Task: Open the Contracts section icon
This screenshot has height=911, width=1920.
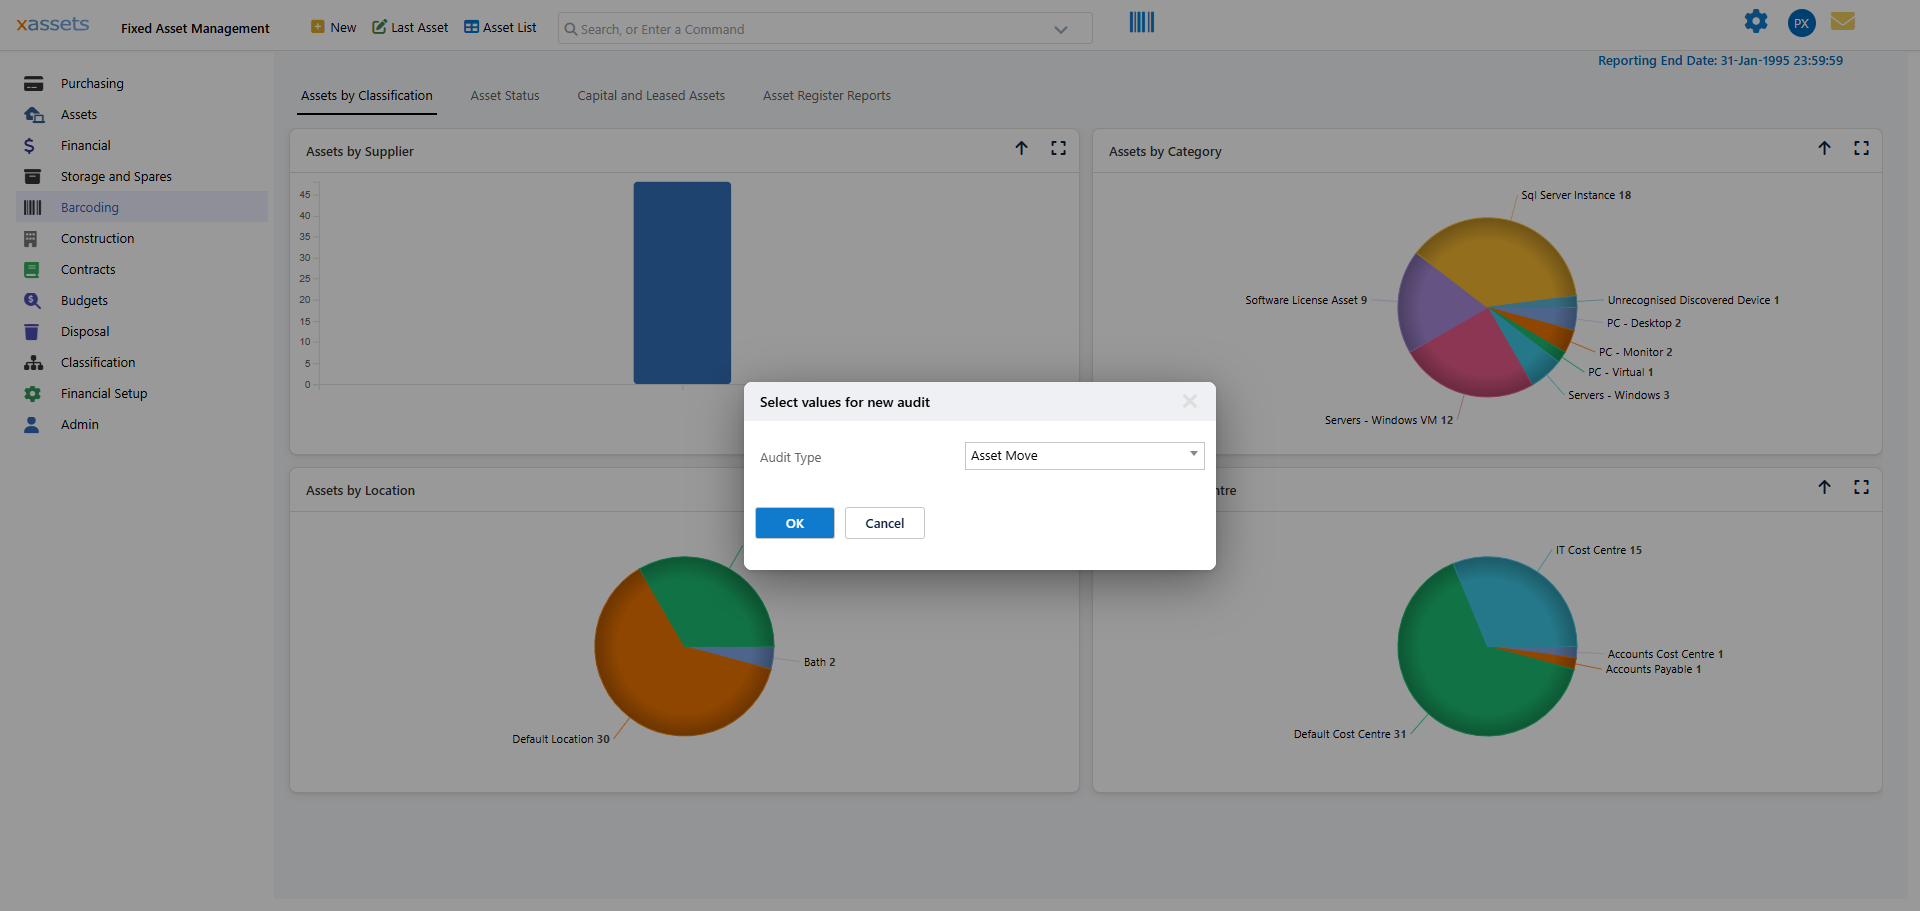Action: pos(33,269)
